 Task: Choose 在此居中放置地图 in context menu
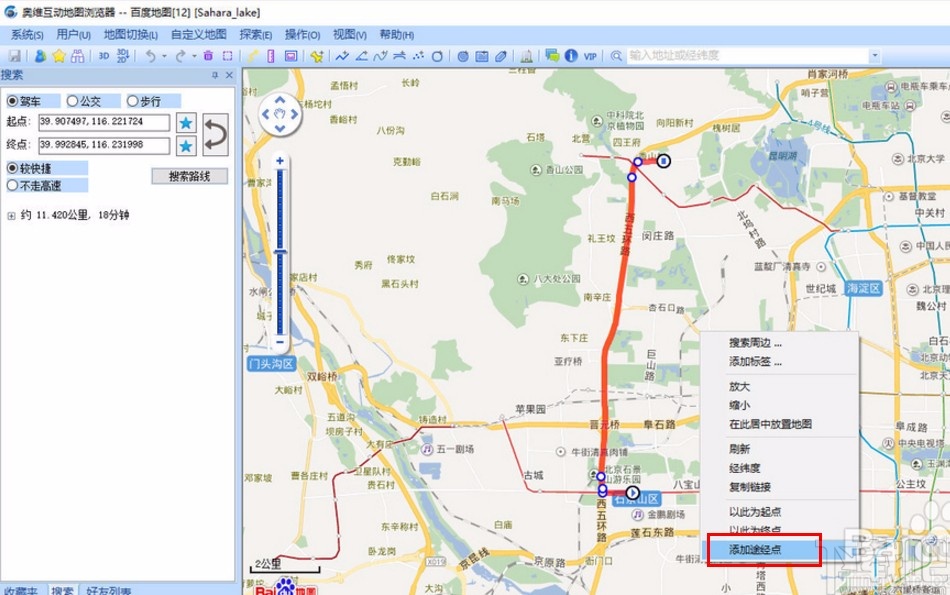(x=779, y=424)
